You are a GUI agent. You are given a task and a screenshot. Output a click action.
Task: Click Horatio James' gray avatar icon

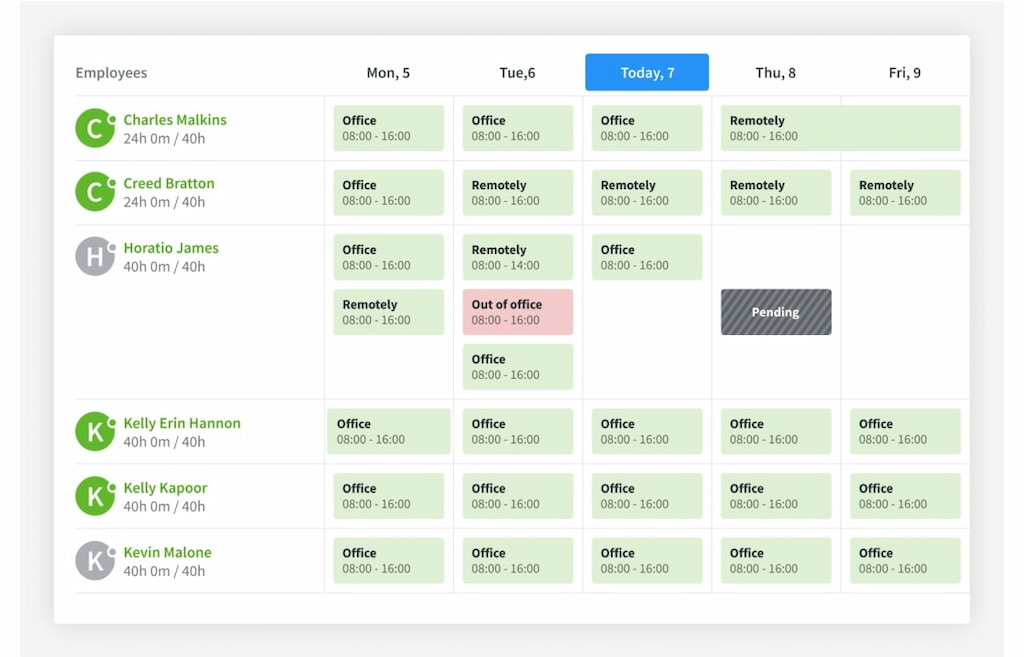click(95, 257)
